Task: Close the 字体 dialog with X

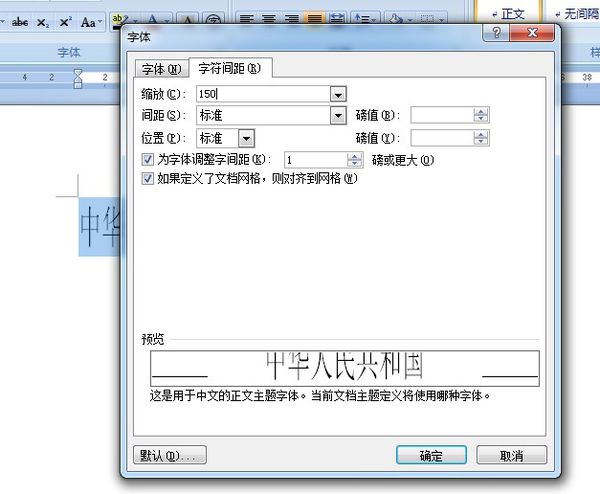Action: [532, 33]
